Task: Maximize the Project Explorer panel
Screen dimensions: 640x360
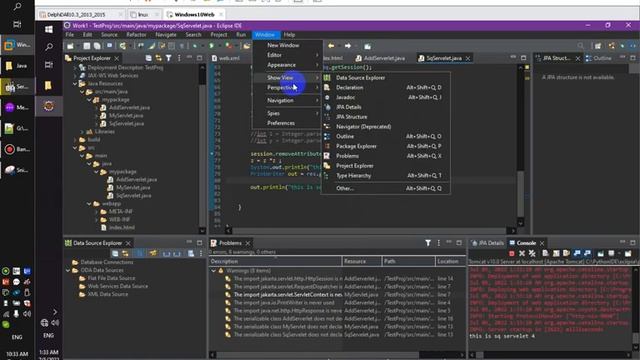Action: tap(200, 58)
